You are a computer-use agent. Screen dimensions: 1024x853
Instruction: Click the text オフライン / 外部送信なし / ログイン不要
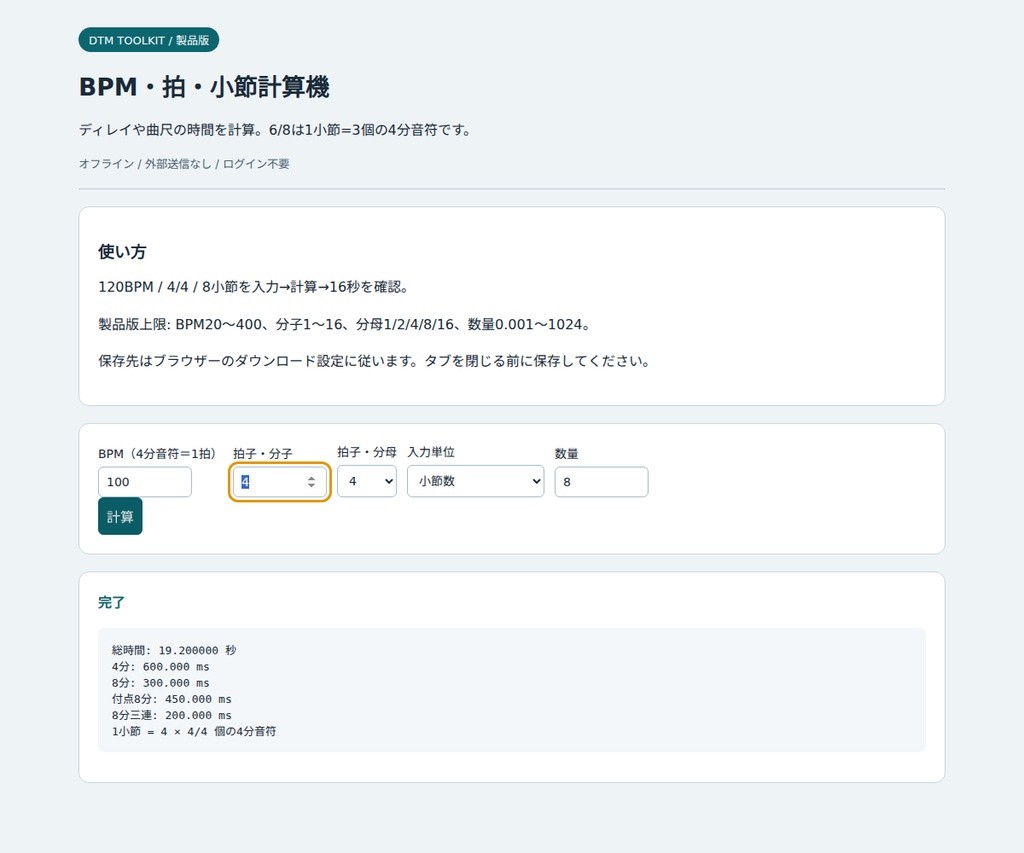point(184,164)
